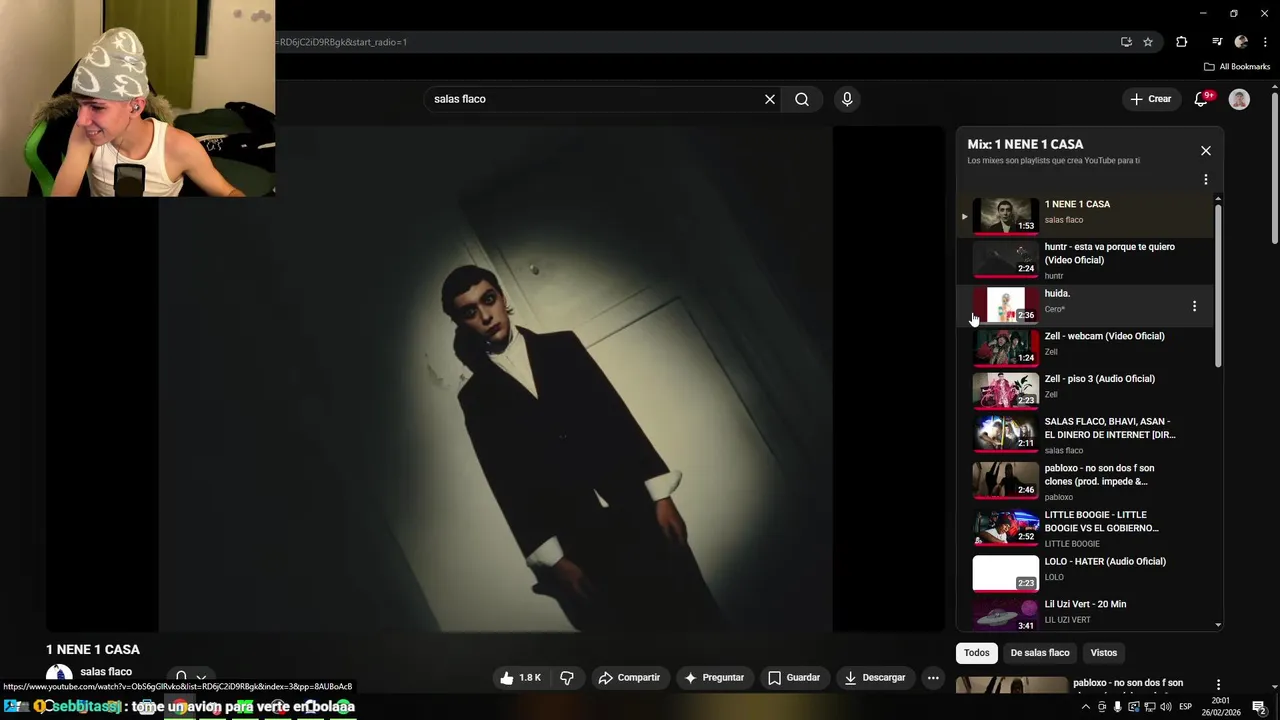Open the Chrome extensions puzzle icon
The width and height of the screenshot is (1280, 720).
click(1182, 42)
